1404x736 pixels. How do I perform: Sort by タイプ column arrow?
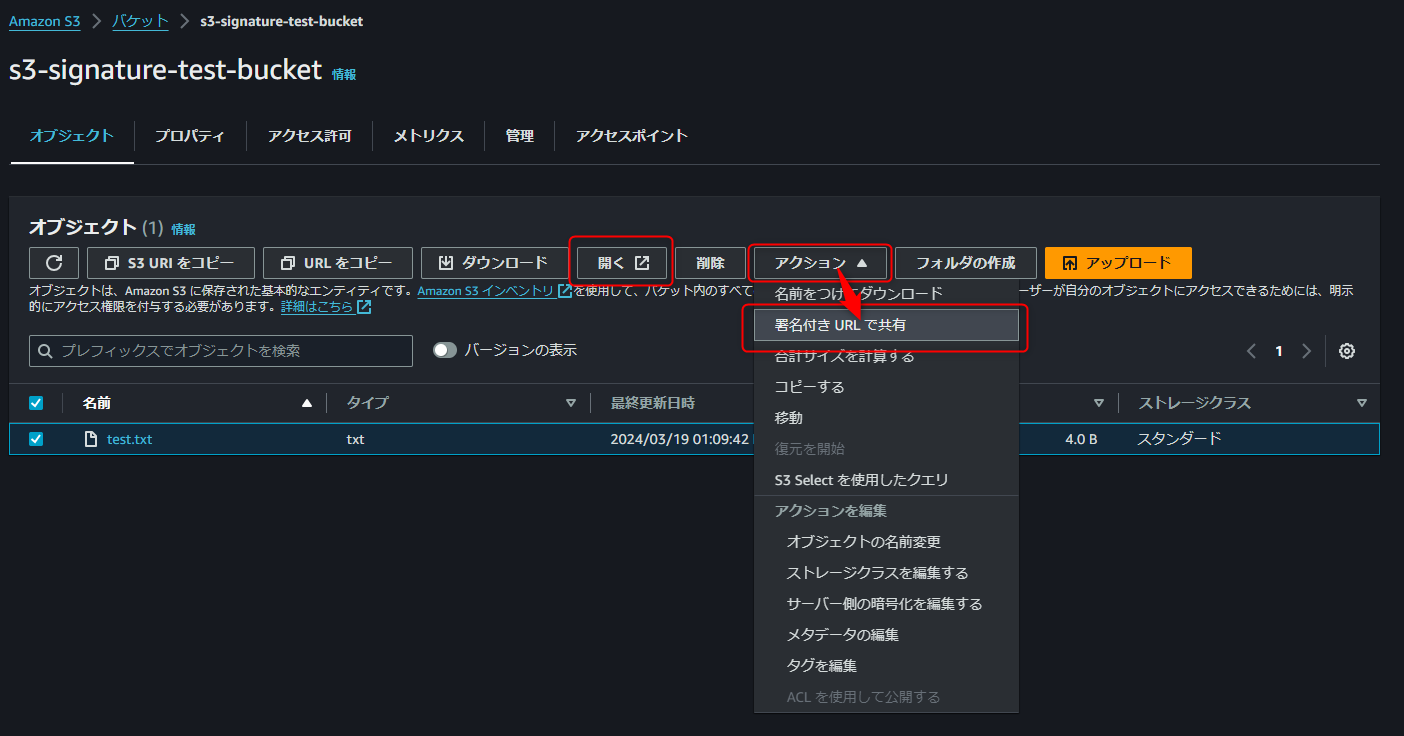(x=571, y=403)
